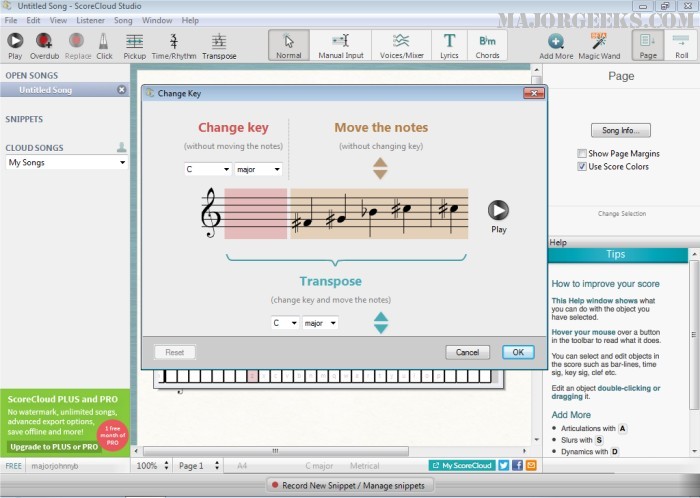Image resolution: width=700 pixels, height=498 pixels.
Task: Adjust the 100% zoom stepper
Action: pyautogui.click(x=166, y=465)
